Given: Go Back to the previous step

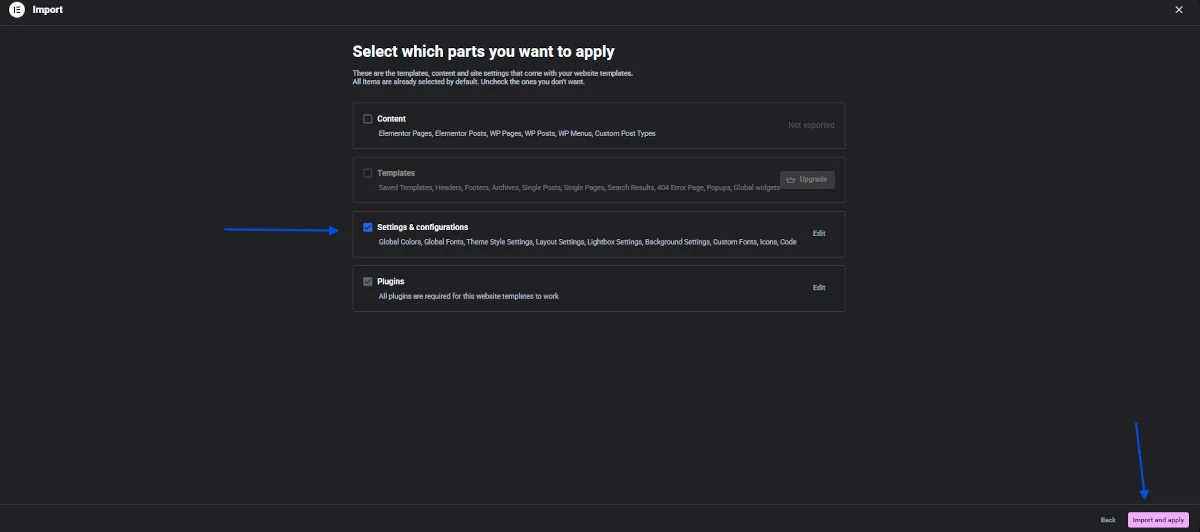Looking at the screenshot, I should click(x=1108, y=520).
